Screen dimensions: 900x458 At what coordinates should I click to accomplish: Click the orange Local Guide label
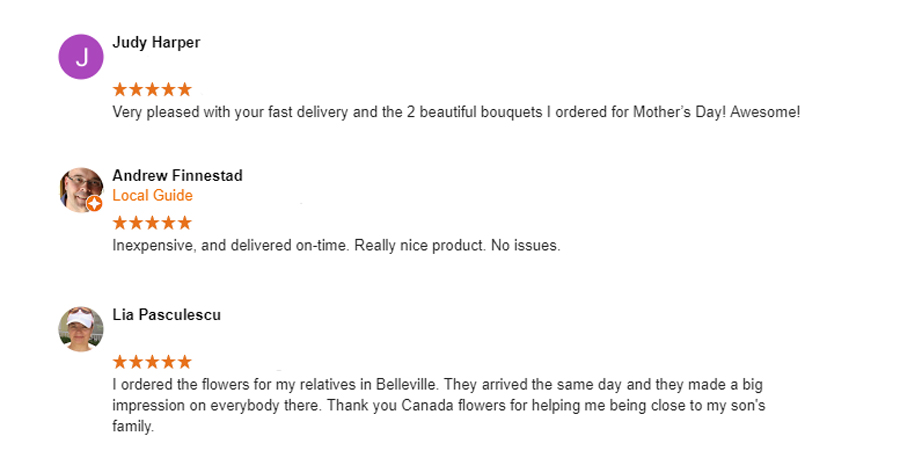click(x=153, y=196)
